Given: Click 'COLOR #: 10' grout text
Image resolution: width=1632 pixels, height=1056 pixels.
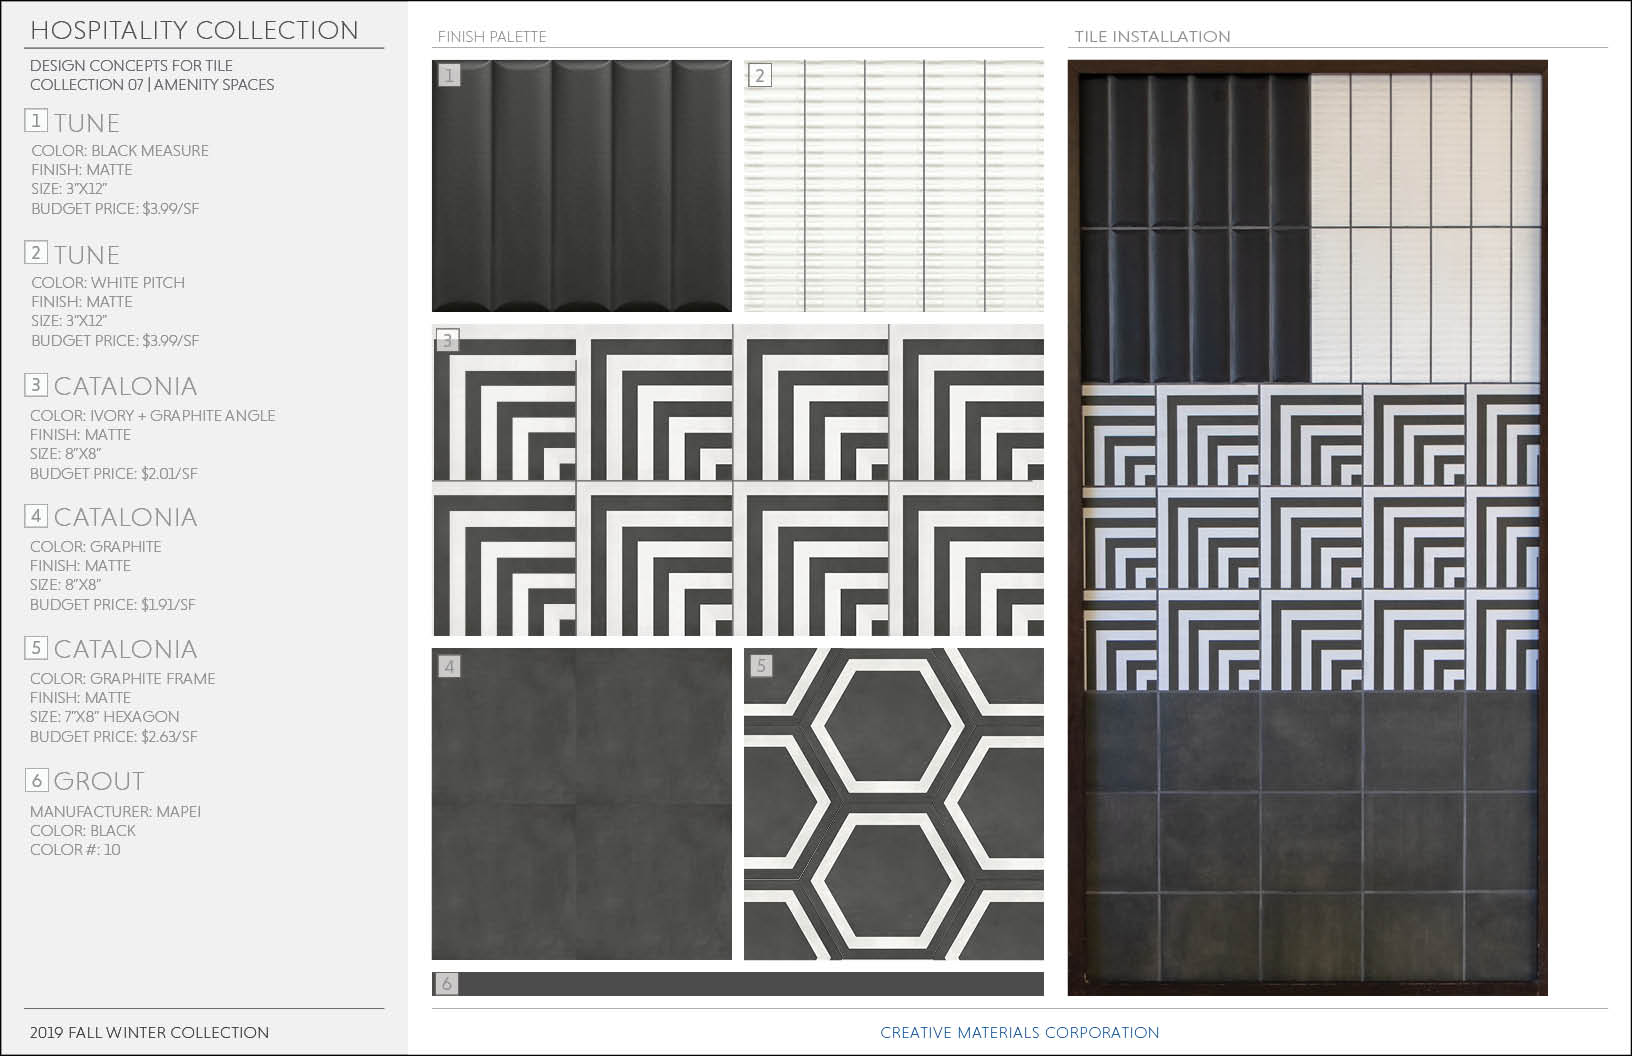Looking at the screenshot, I should tap(75, 850).
